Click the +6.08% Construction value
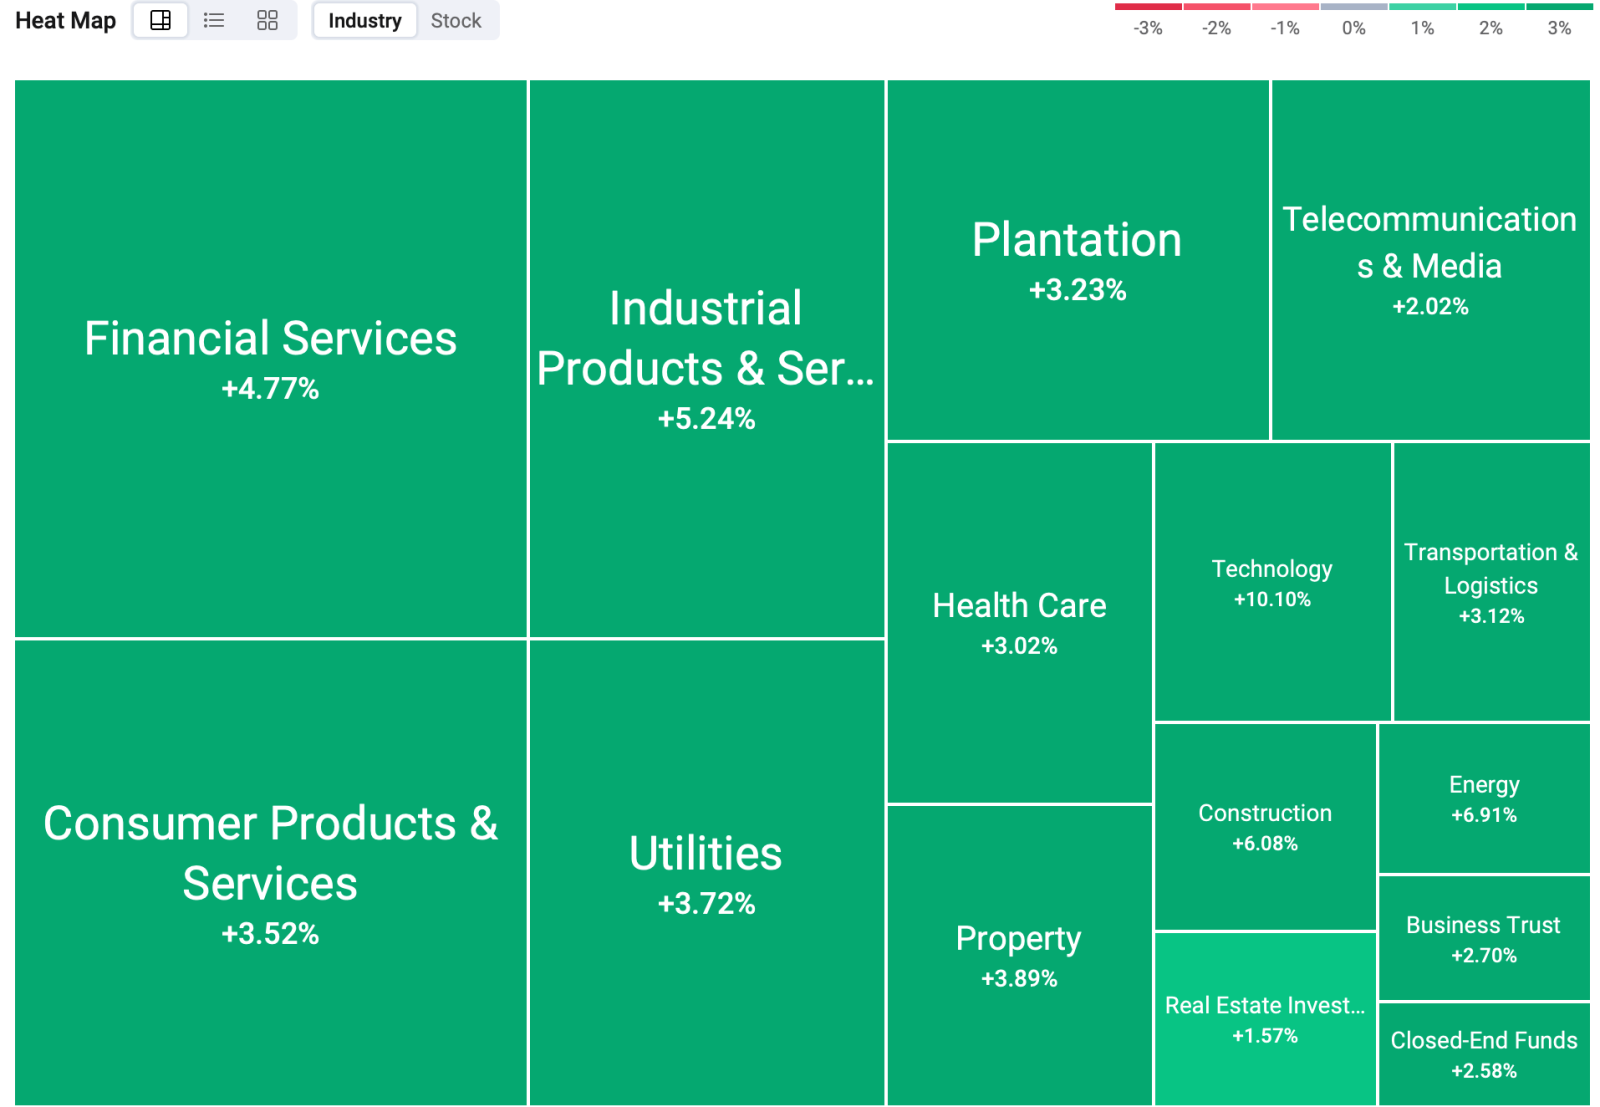 click(x=1265, y=843)
